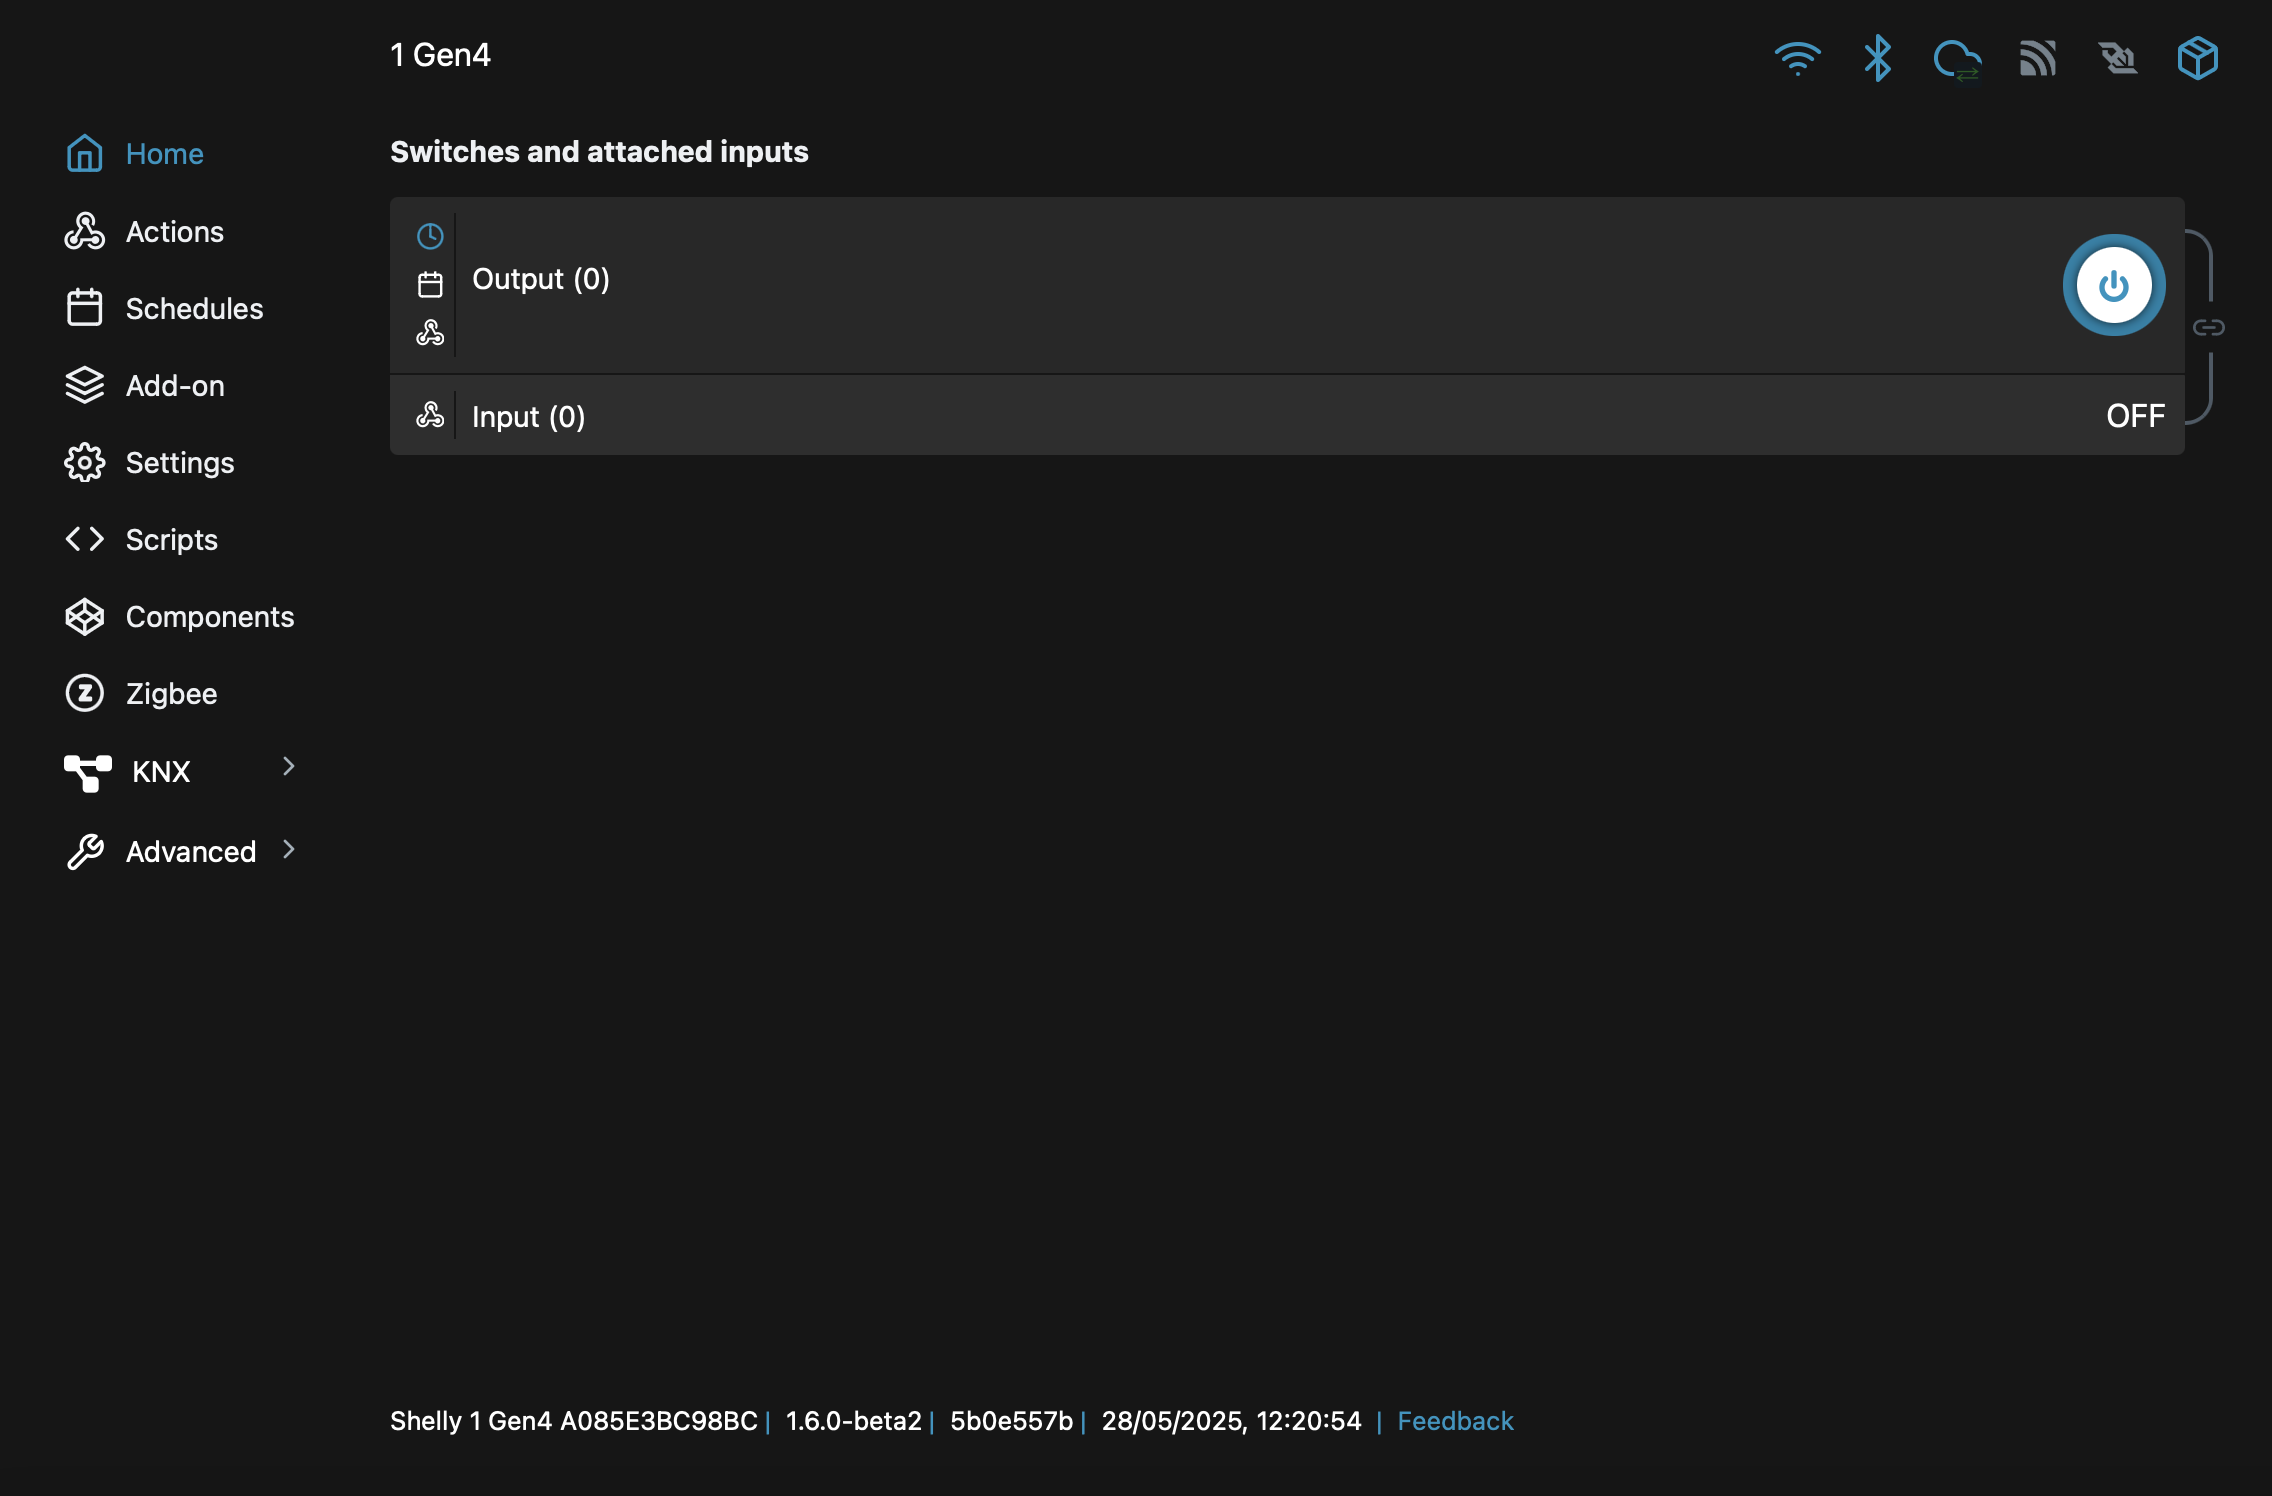Image resolution: width=2272 pixels, height=1496 pixels.
Task: Switch to the Scripts section
Action: pyautogui.click(x=171, y=539)
